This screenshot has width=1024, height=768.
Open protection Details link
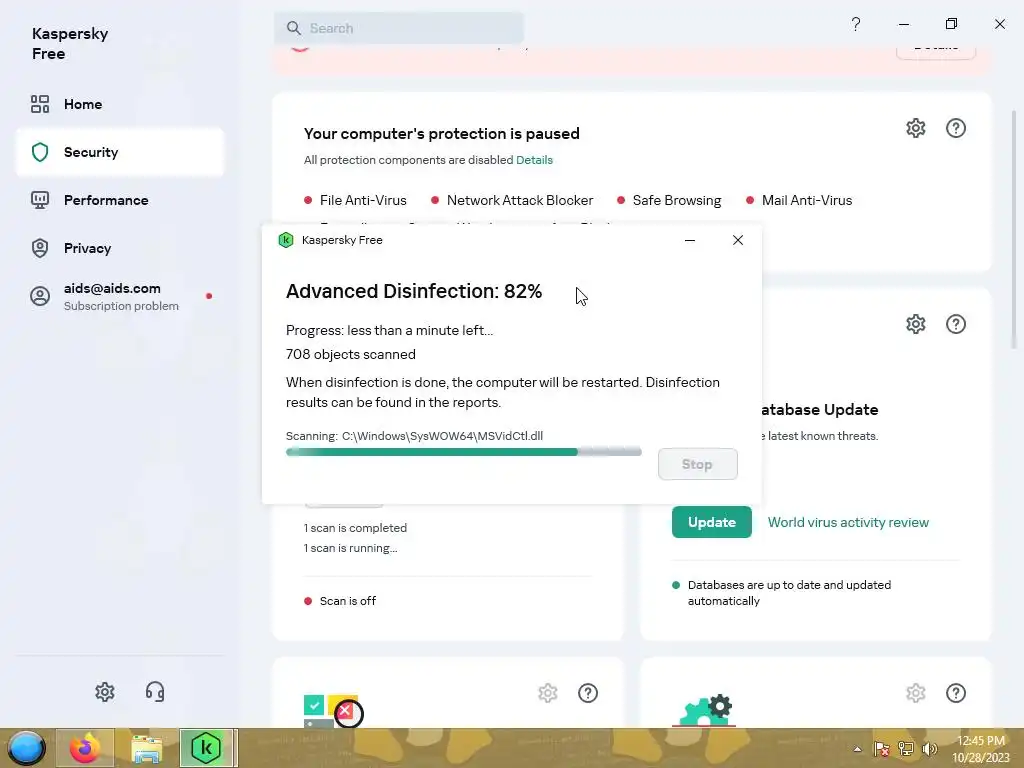tap(534, 160)
